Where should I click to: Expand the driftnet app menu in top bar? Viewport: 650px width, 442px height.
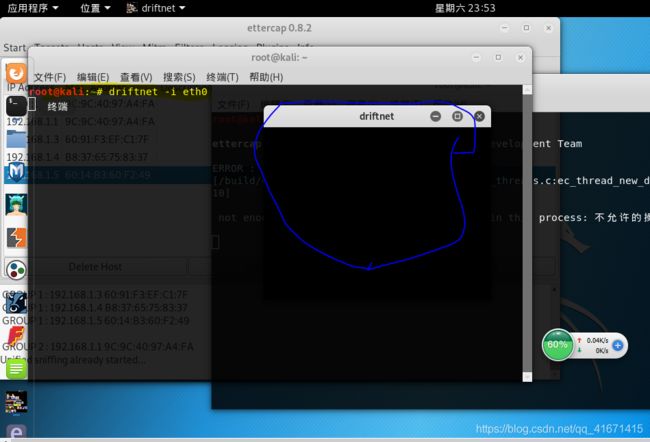pos(156,8)
